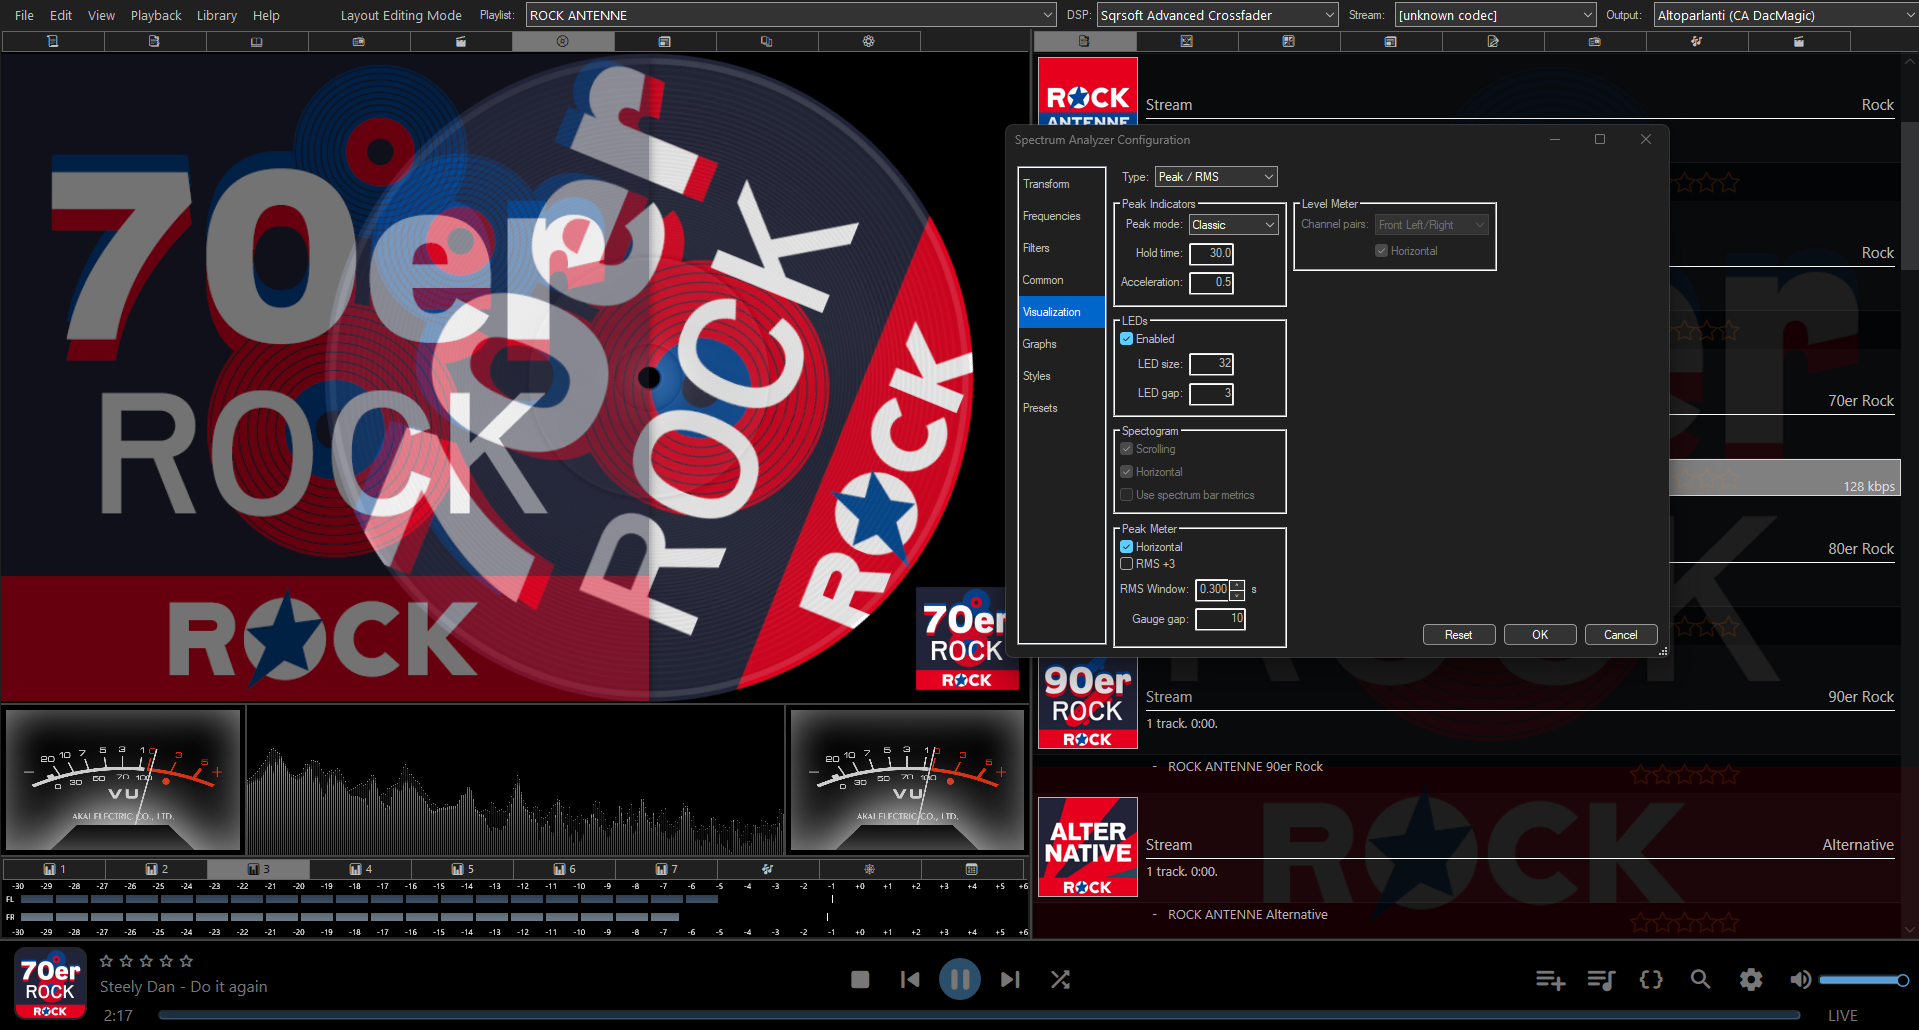Viewport: 1919px width, 1030px height.
Task: Set the now-playing track's third rating star
Action: [146, 961]
